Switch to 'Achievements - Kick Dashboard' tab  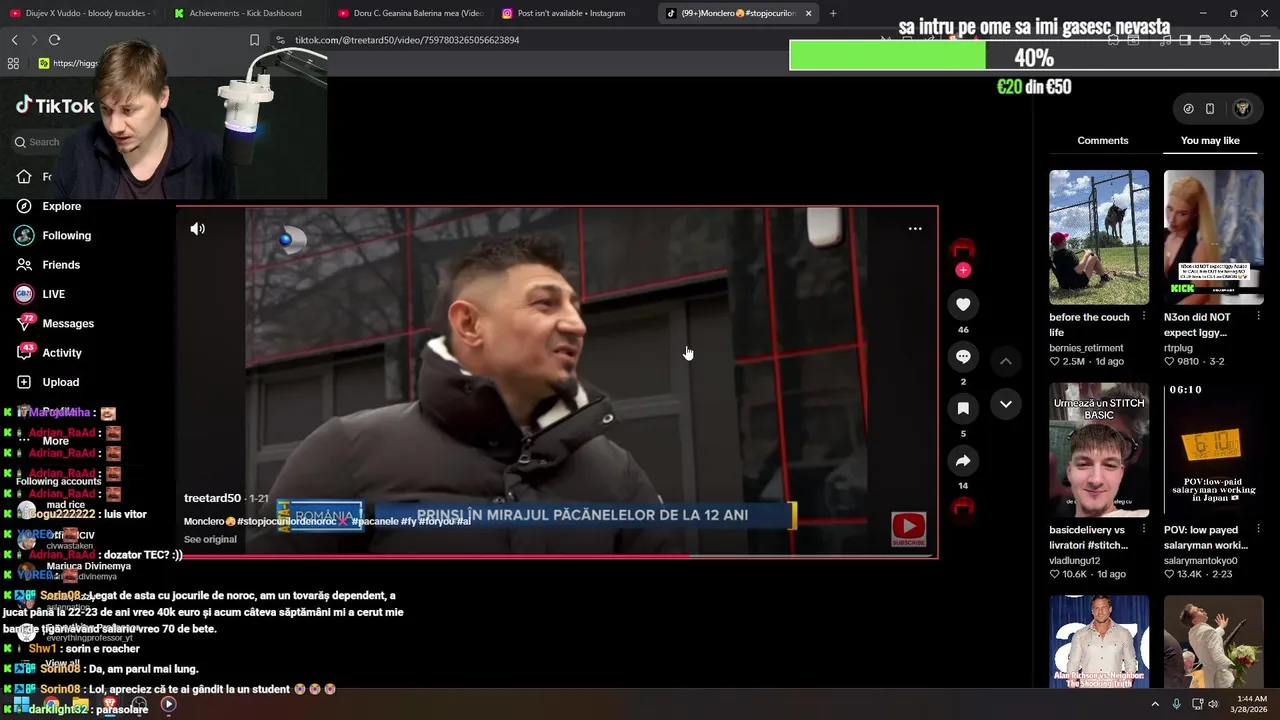(x=245, y=13)
